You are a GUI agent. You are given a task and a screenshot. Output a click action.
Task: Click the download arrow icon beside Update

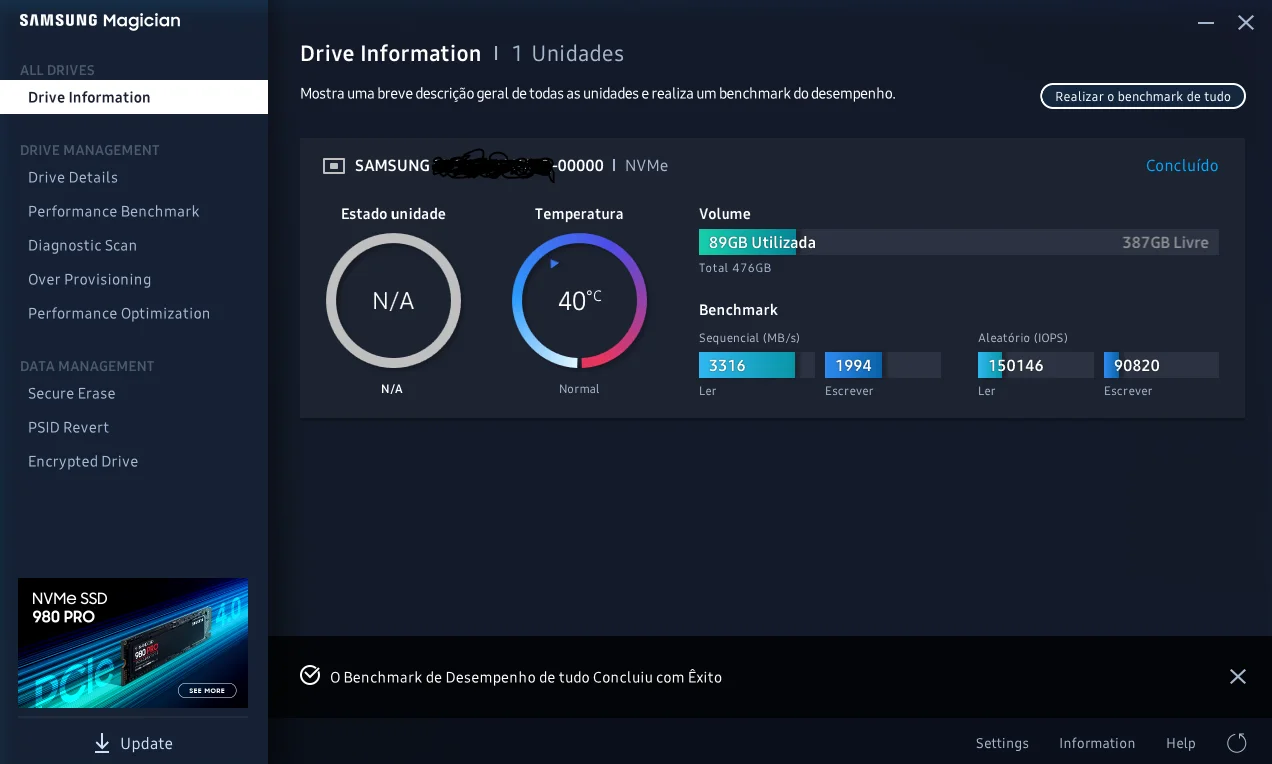101,743
